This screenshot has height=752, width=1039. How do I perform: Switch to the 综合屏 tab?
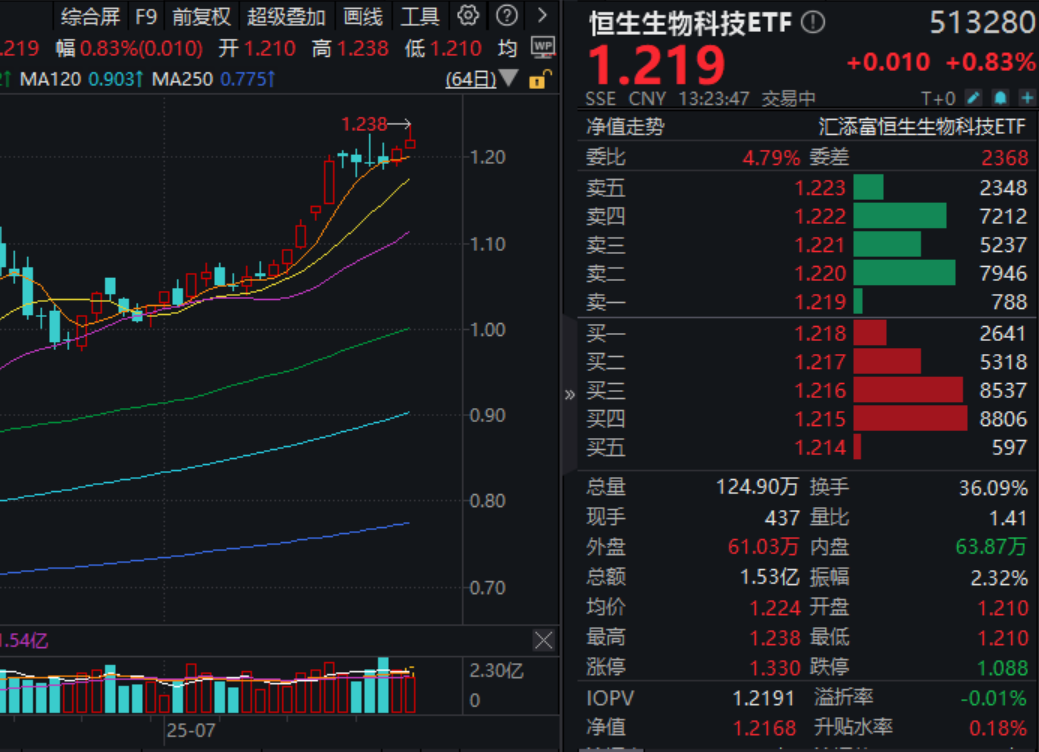click(94, 15)
